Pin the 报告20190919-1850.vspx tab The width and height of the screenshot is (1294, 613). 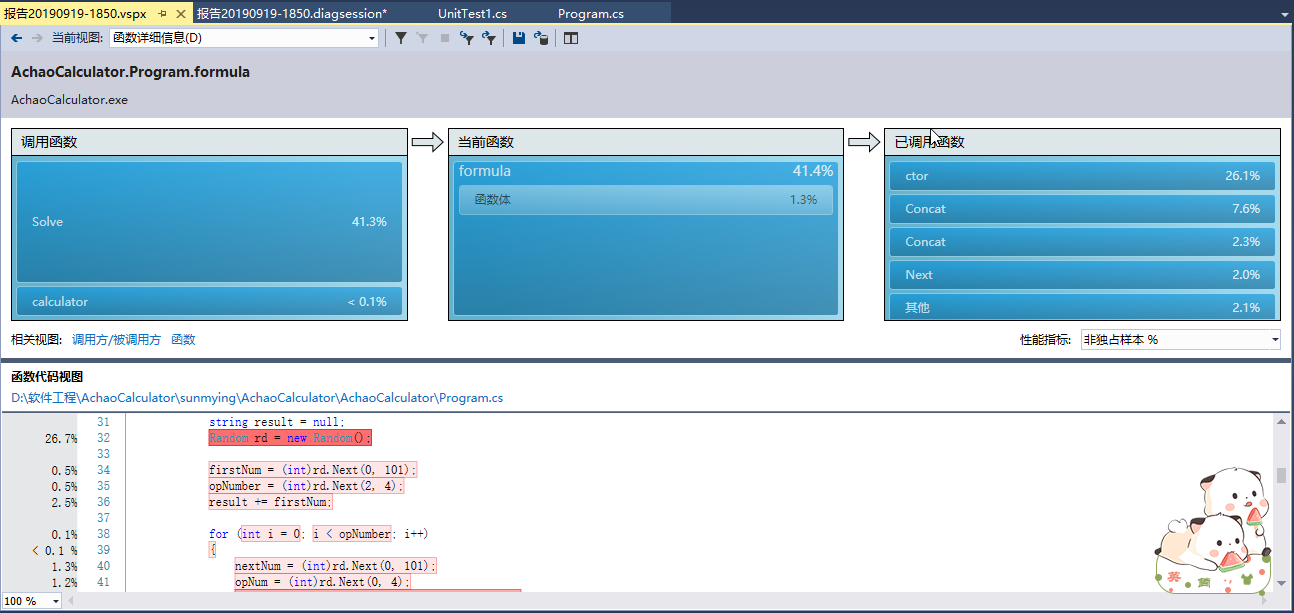click(162, 14)
